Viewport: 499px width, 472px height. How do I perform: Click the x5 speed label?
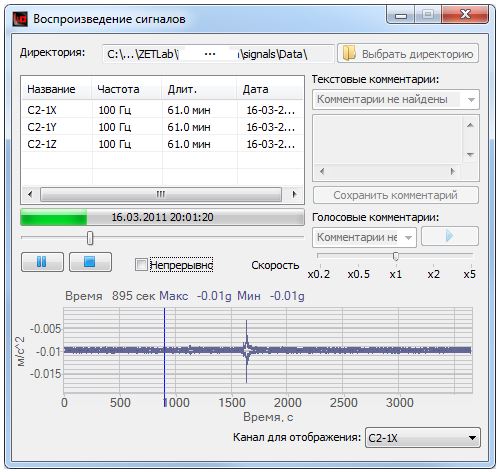tap(469, 274)
